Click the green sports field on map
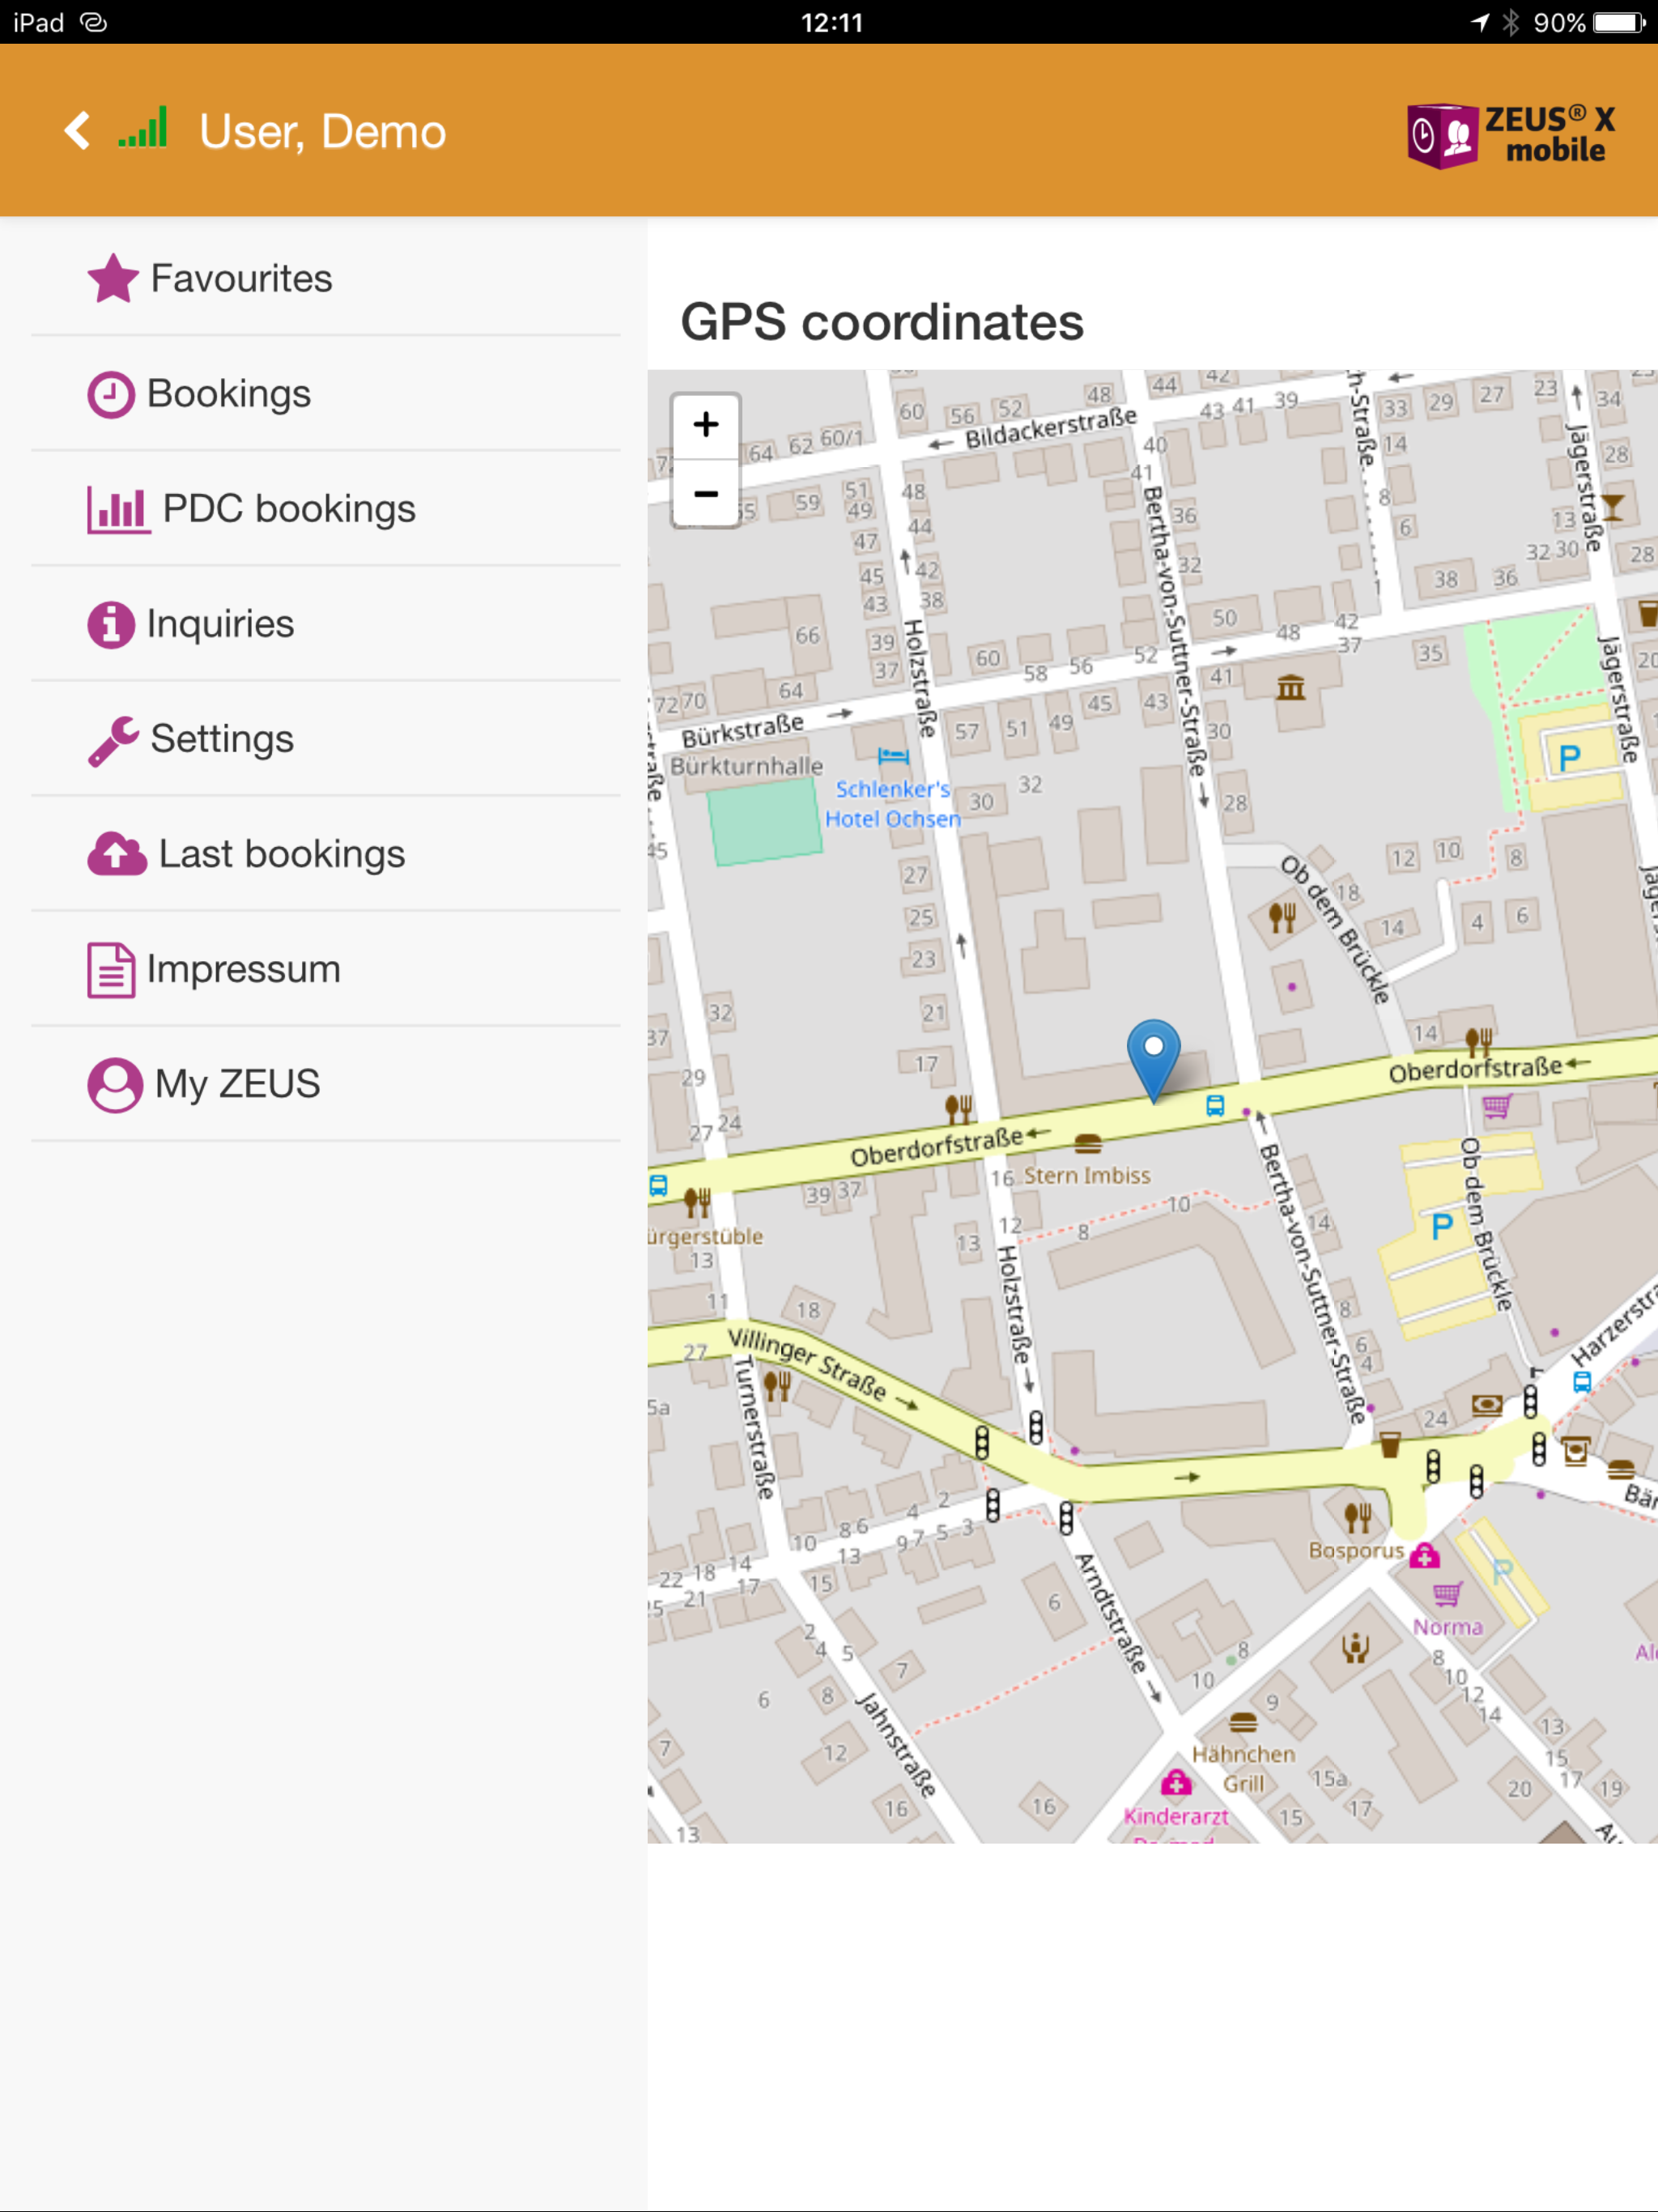Viewport: 1658px width, 2212px height. [765, 821]
